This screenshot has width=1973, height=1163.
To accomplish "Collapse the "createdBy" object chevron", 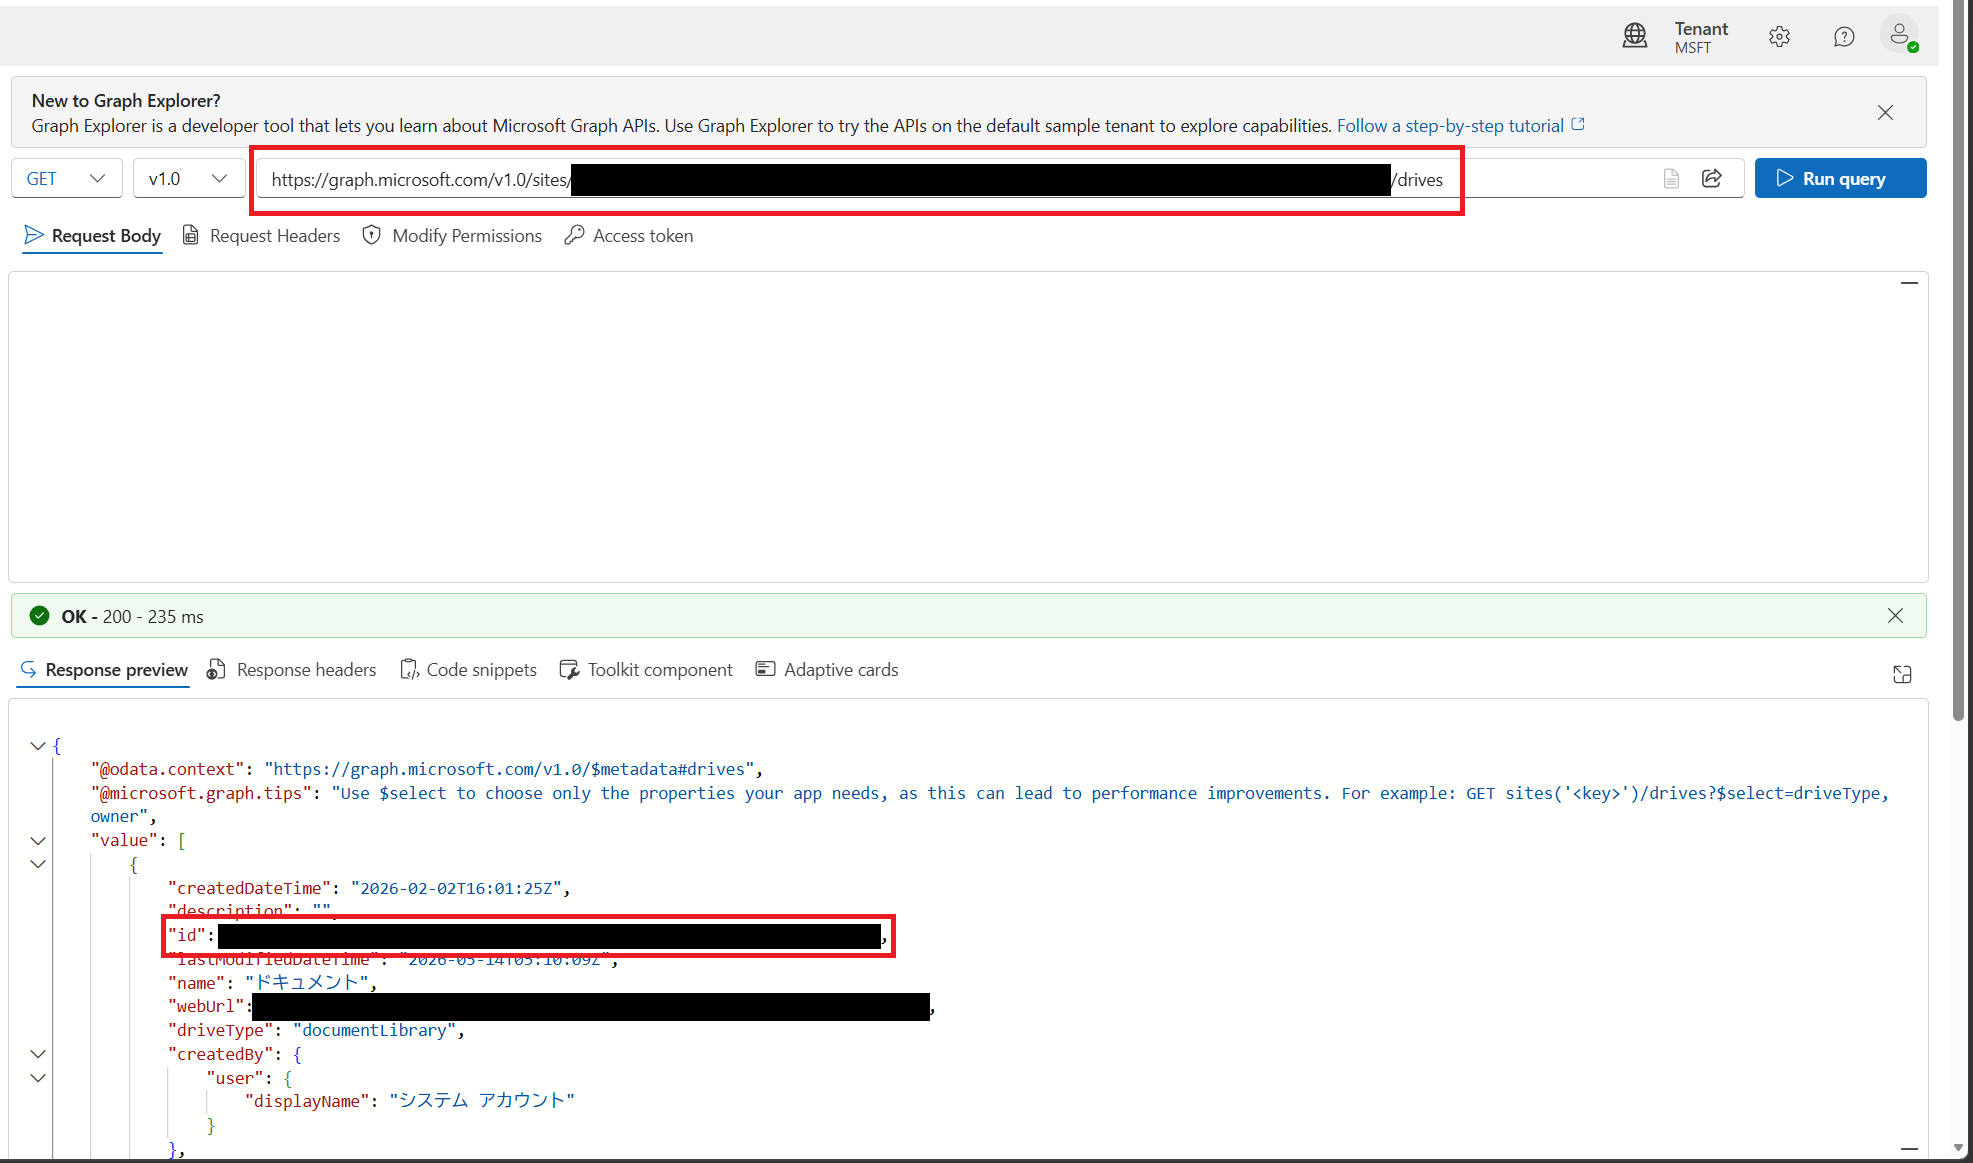I will (38, 1054).
